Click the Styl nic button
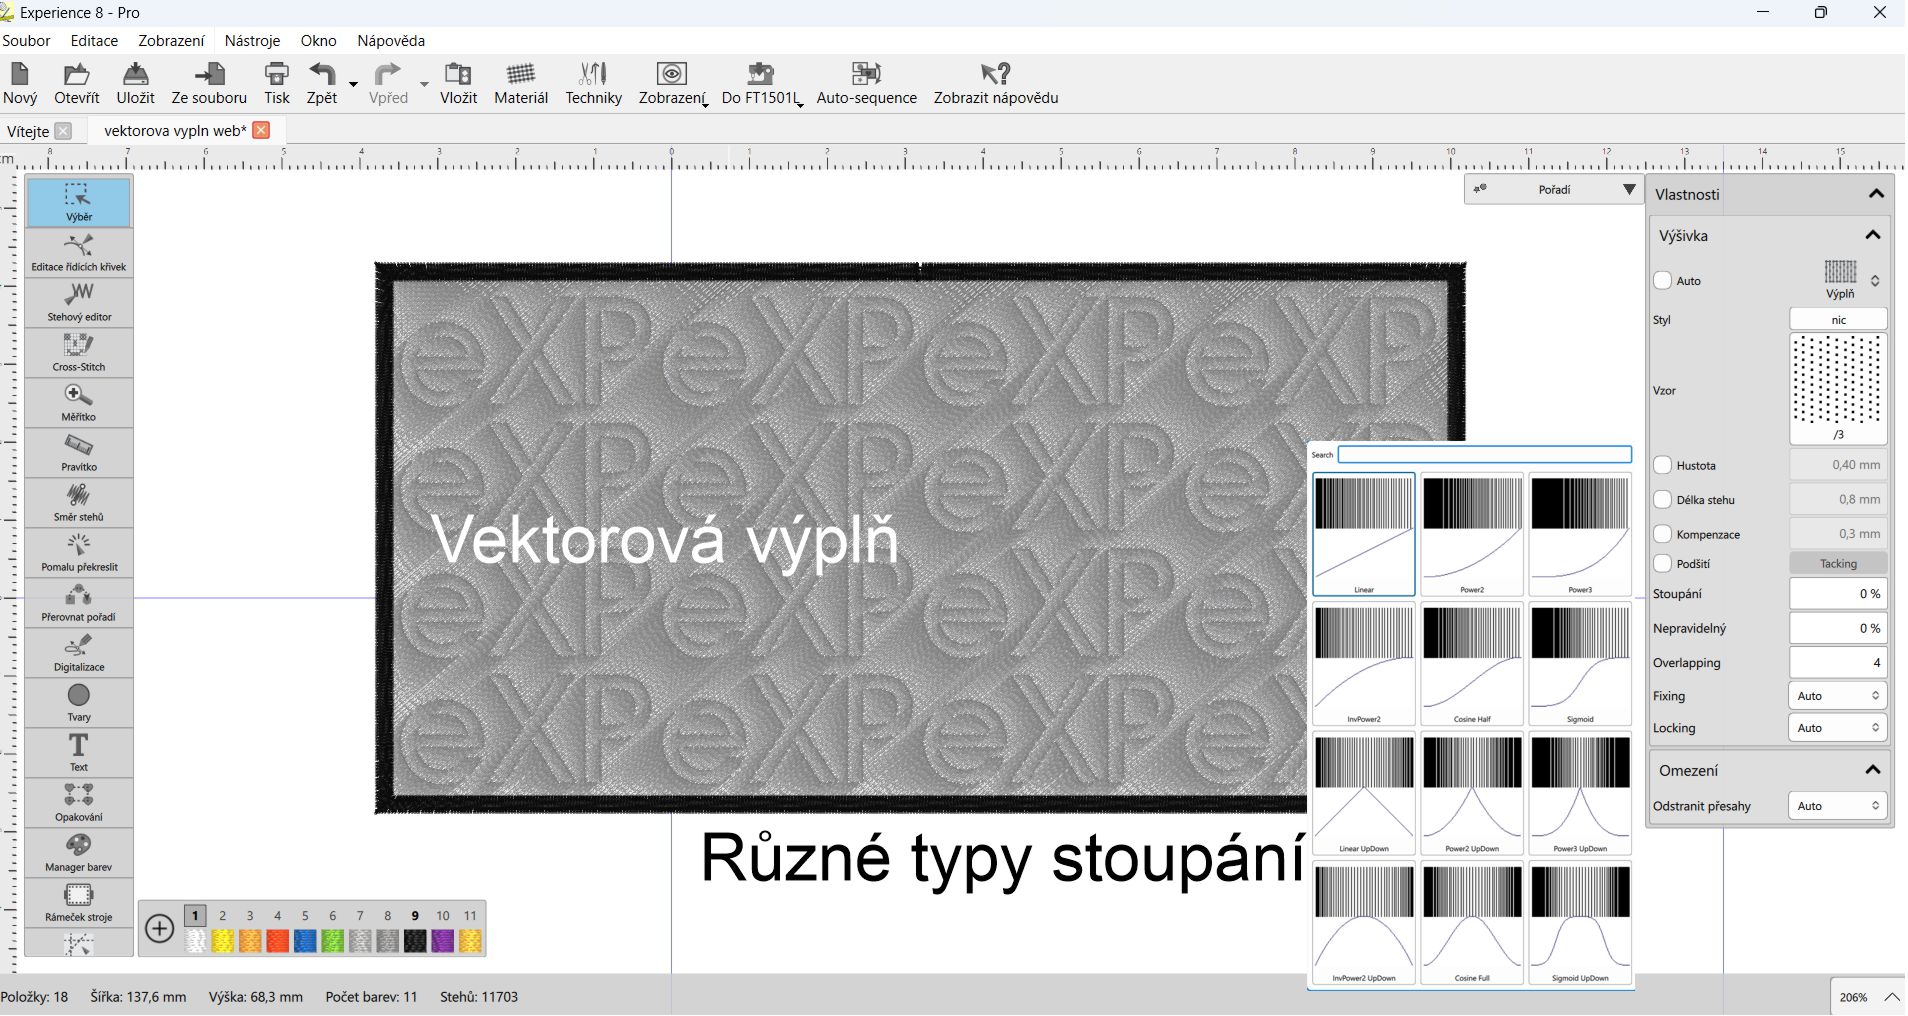The width and height of the screenshot is (1908, 1016). click(x=1837, y=320)
